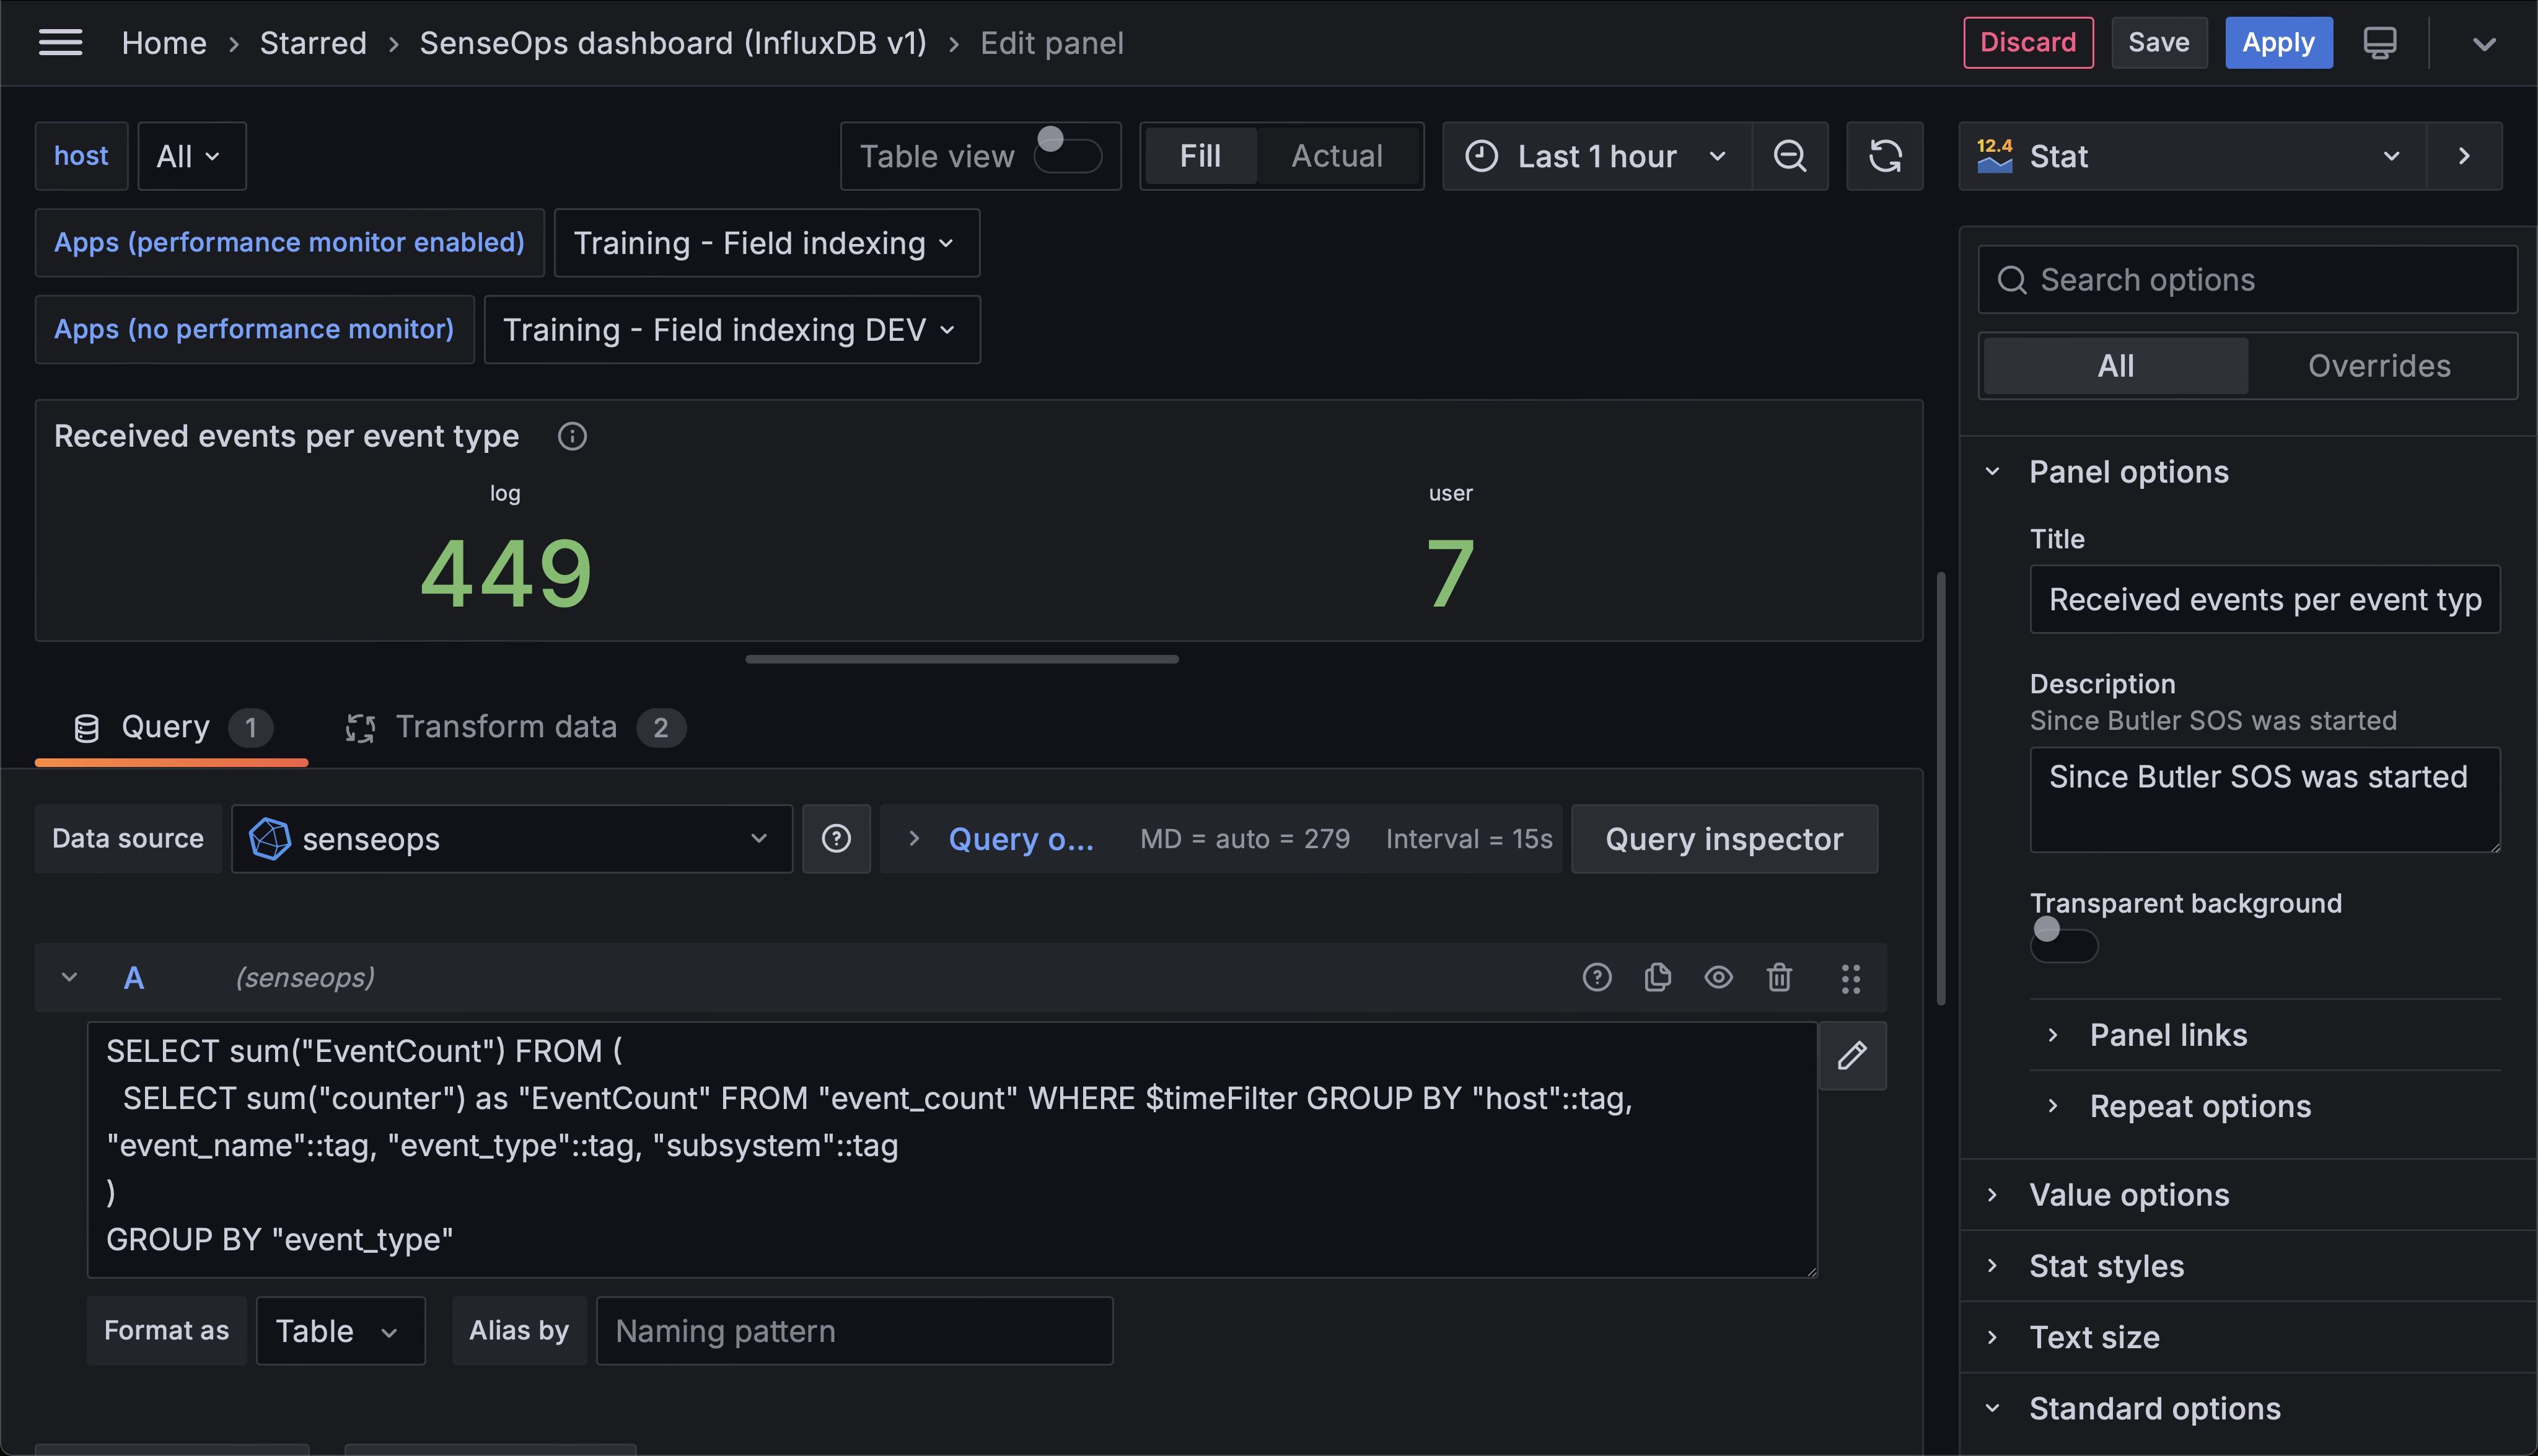Open the Query inspector
The height and width of the screenshot is (1456, 2538).
point(1724,839)
